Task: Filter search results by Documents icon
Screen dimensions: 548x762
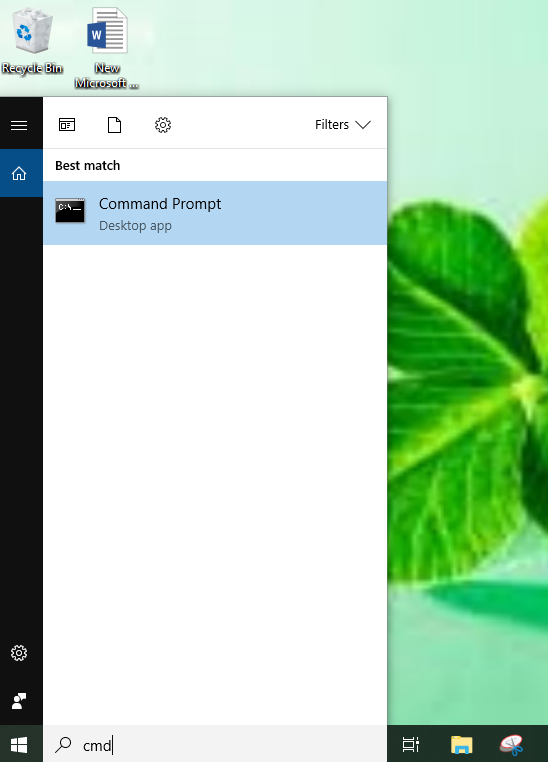Action: tap(114, 125)
